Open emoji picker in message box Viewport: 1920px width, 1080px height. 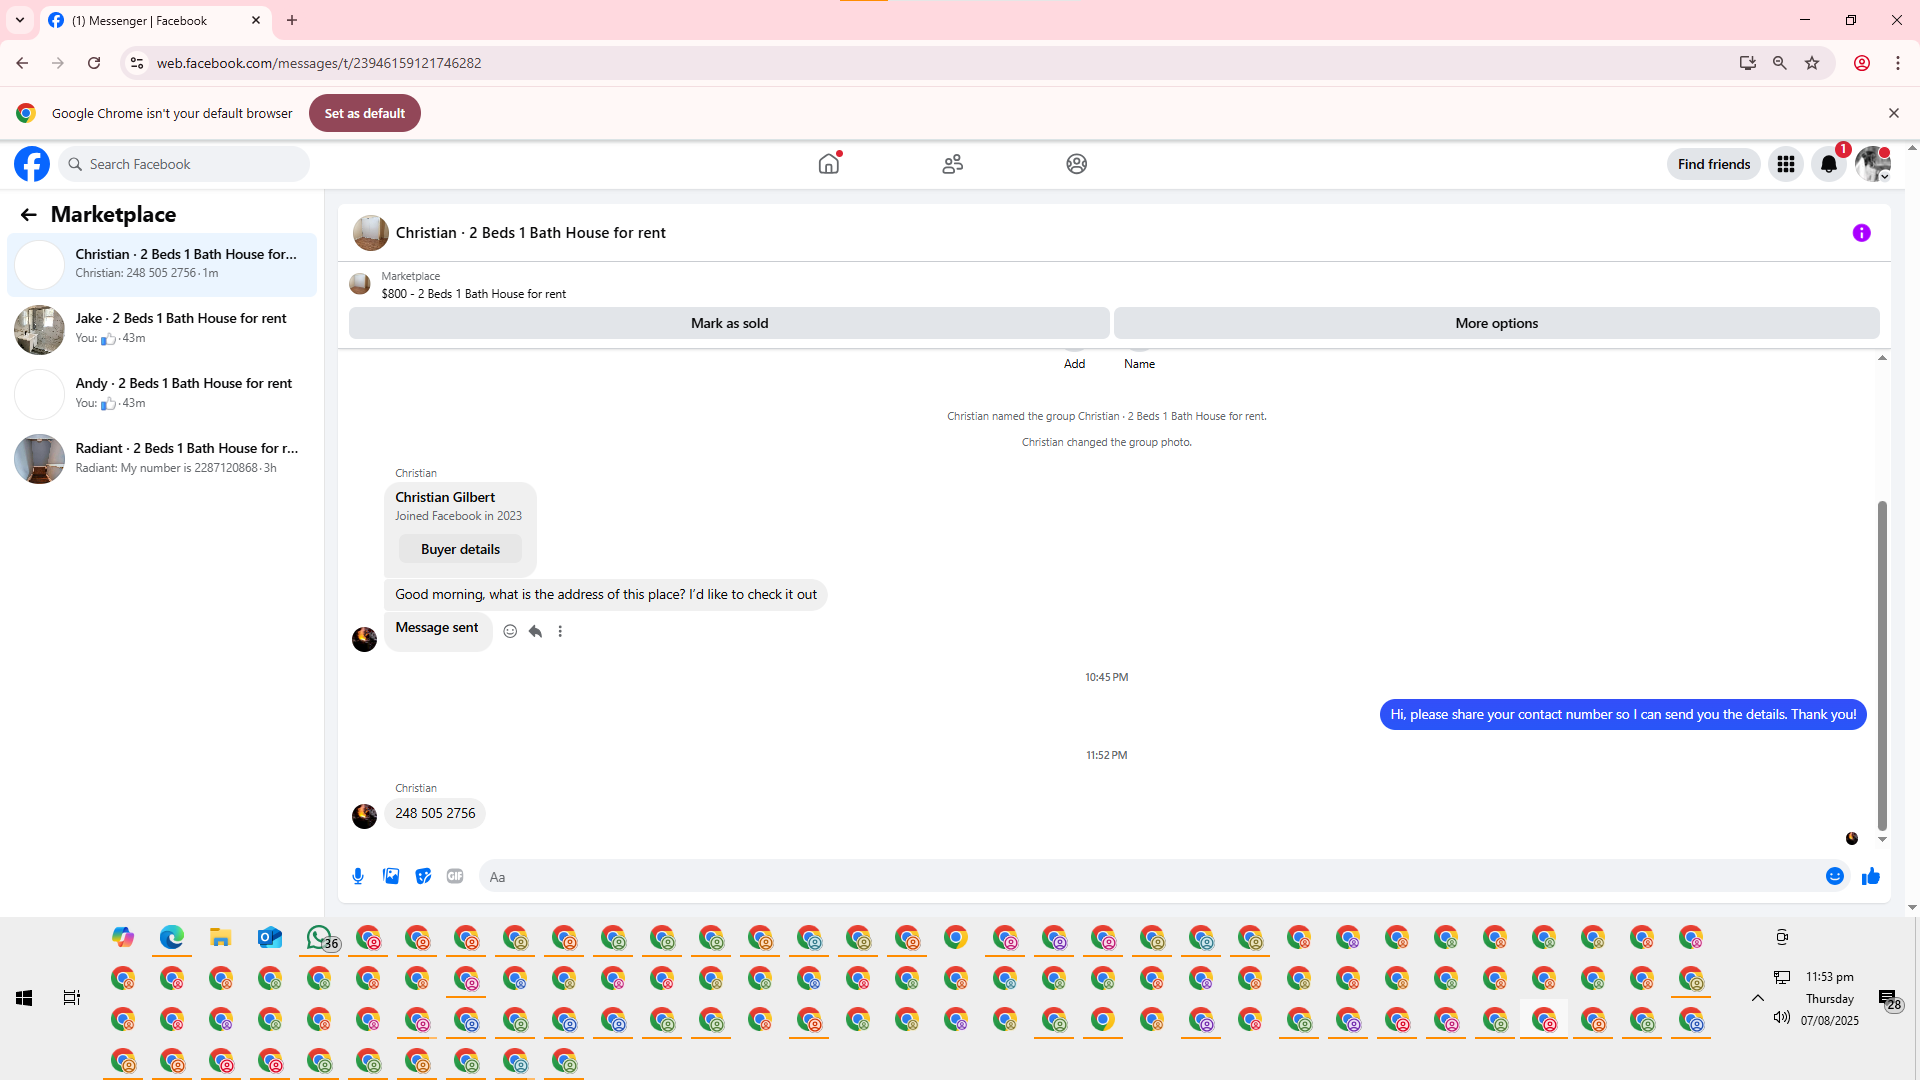(x=1834, y=877)
